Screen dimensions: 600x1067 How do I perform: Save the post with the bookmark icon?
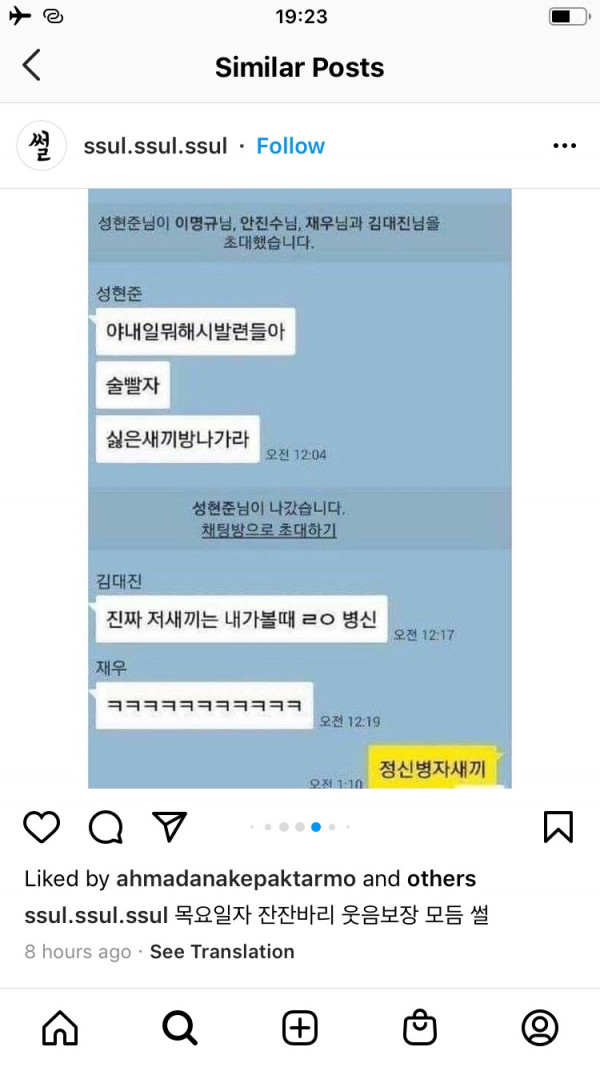click(559, 827)
